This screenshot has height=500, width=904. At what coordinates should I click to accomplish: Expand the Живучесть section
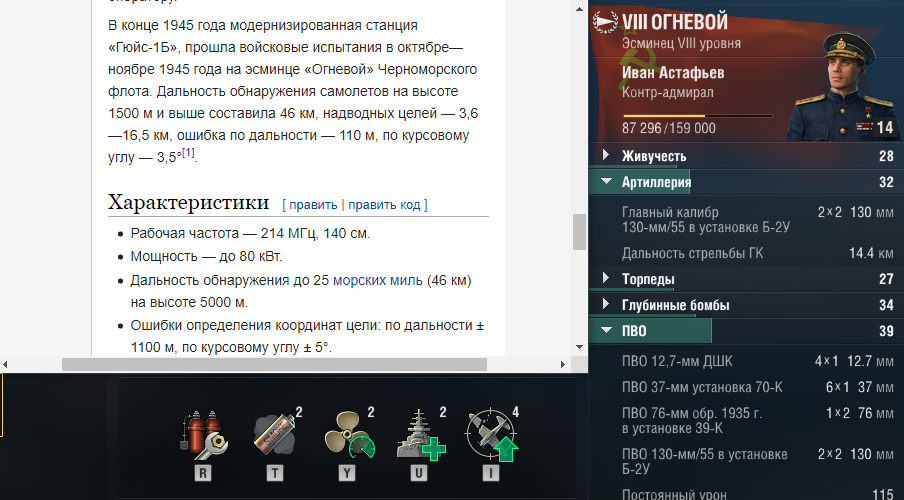pyautogui.click(x=746, y=156)
